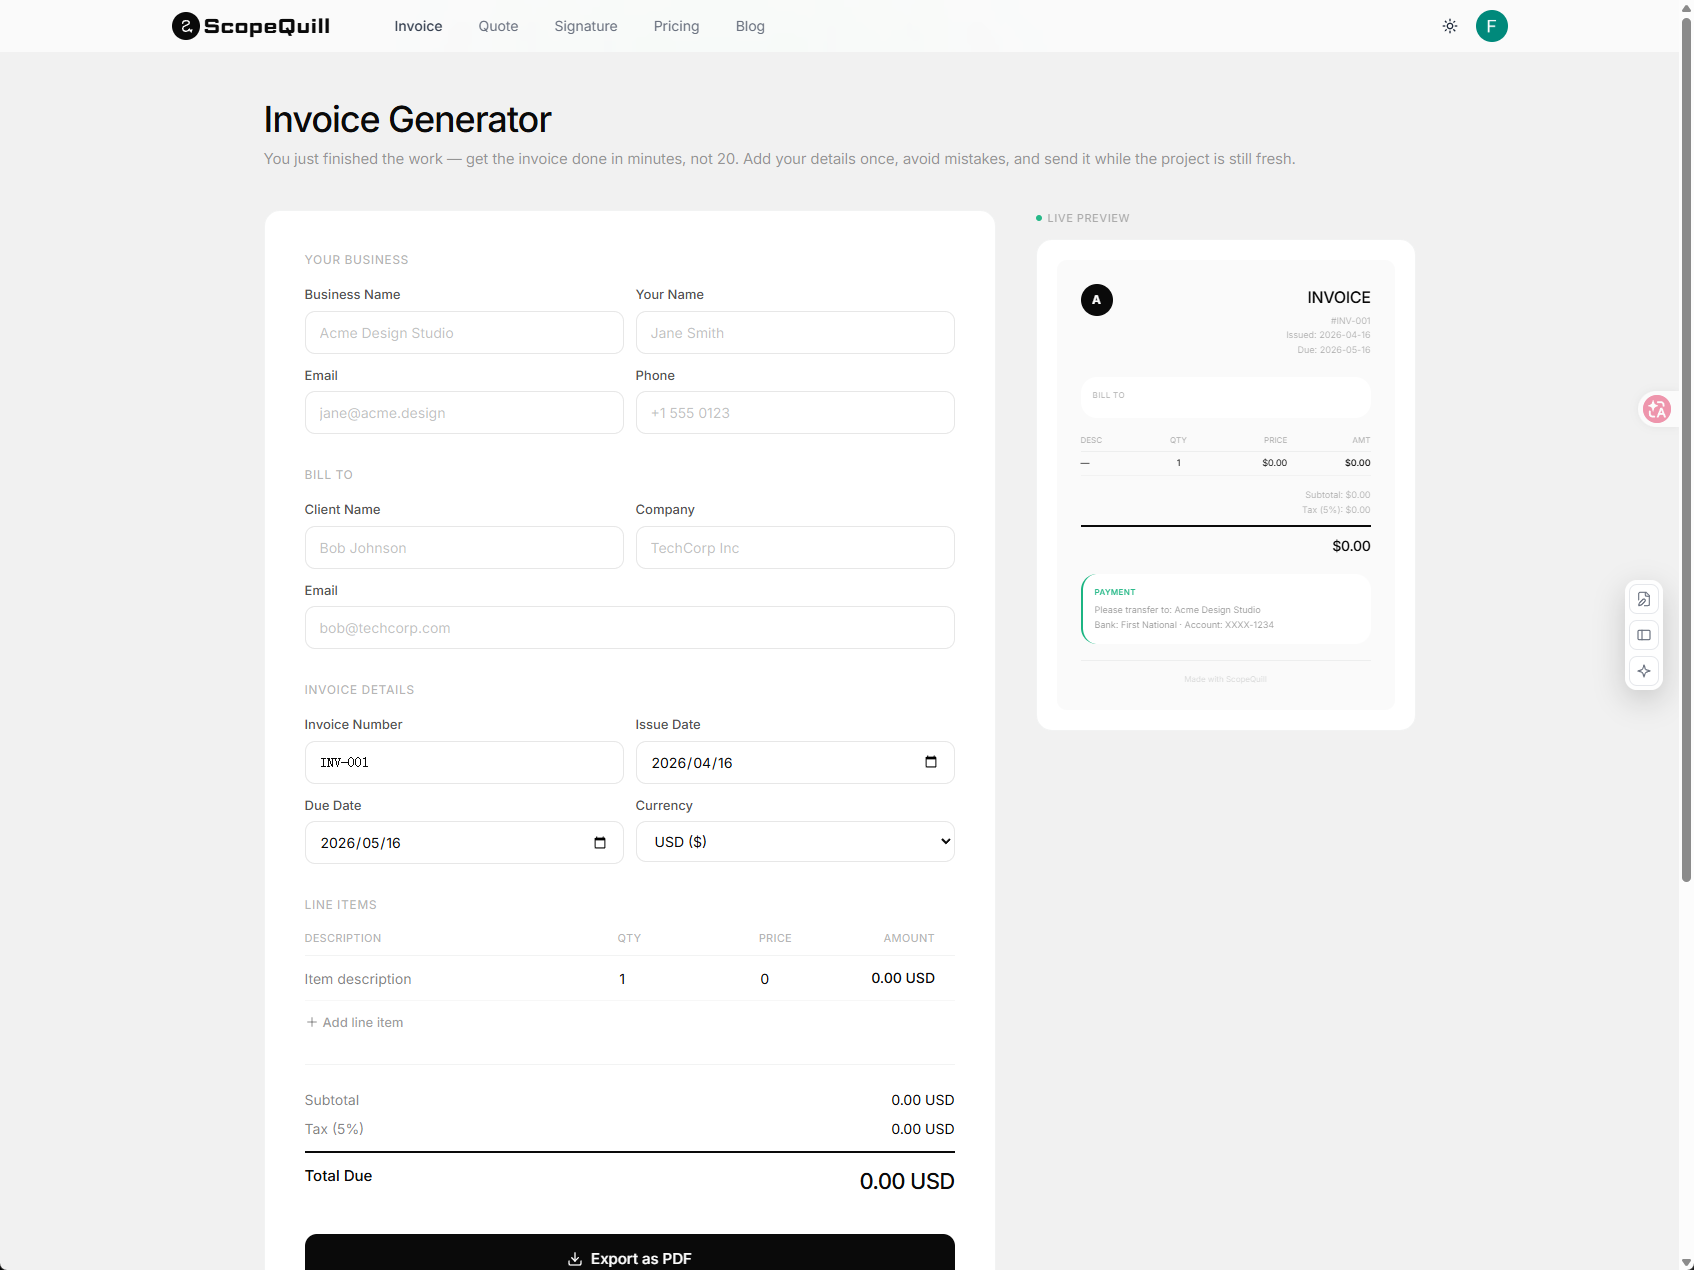Open the Currency dropdown
This screenshot has width=1694, height=1270.
coord(795,842)
